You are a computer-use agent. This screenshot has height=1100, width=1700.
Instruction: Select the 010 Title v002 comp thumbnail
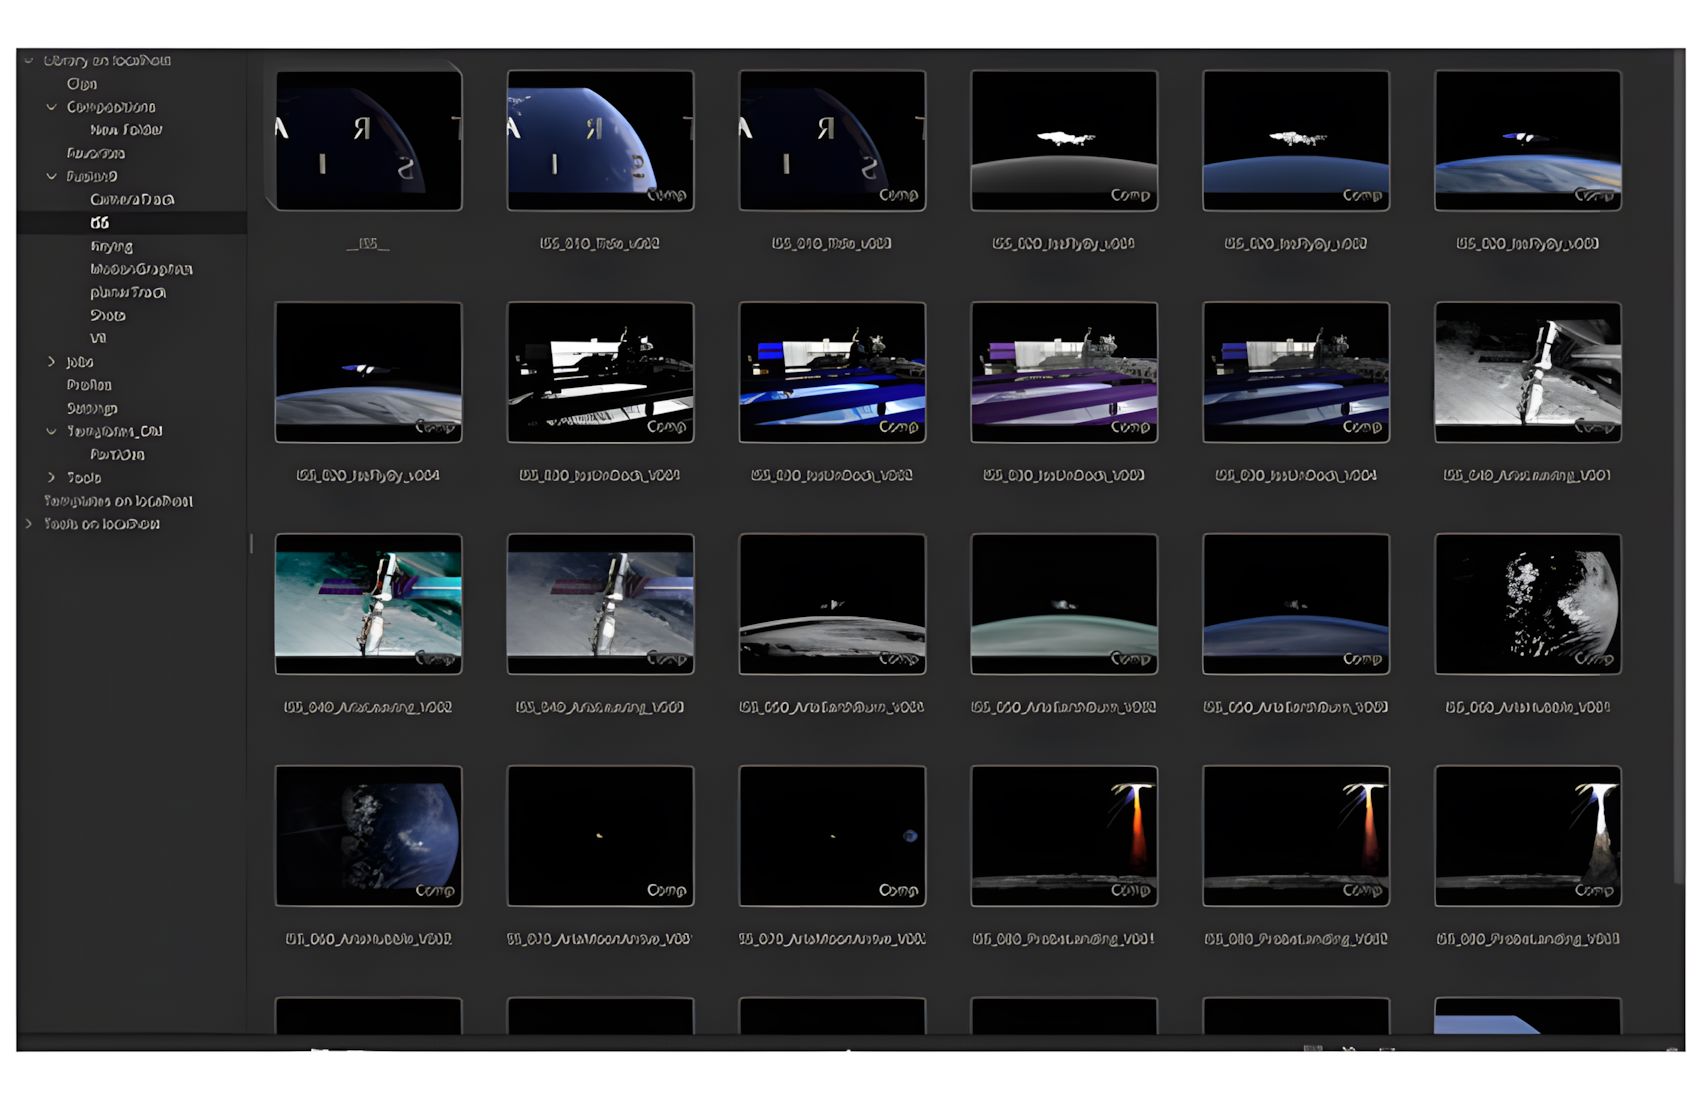600,140
